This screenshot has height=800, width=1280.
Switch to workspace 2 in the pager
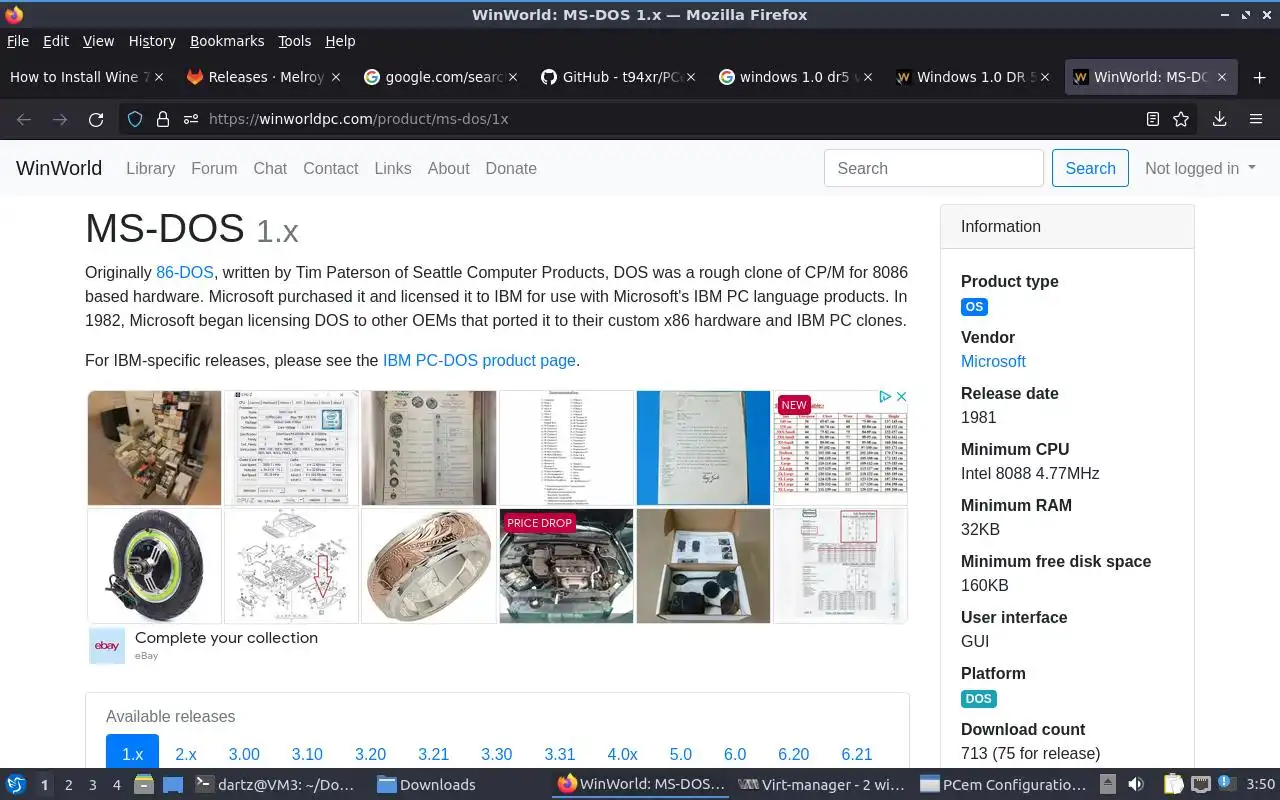coord(69,785)
